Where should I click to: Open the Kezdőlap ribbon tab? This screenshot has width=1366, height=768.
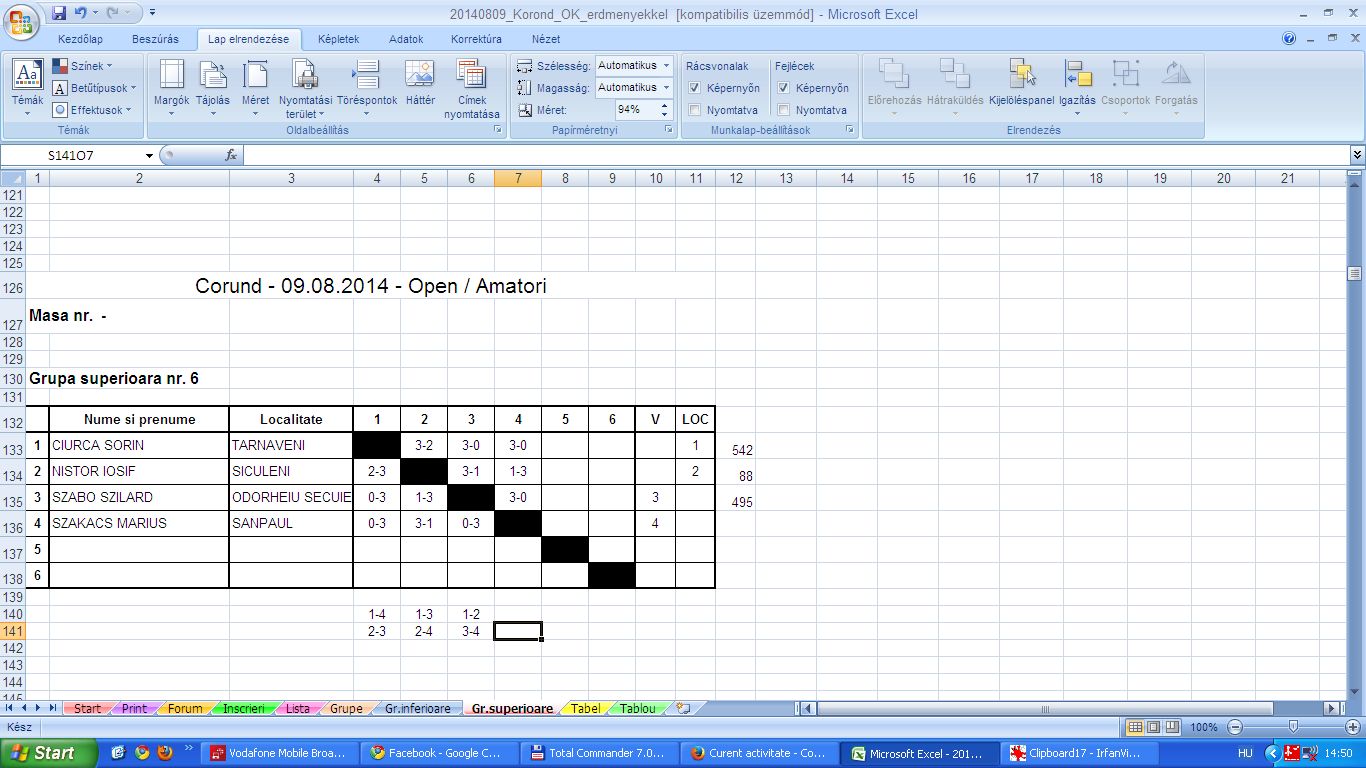click(82, 39)
